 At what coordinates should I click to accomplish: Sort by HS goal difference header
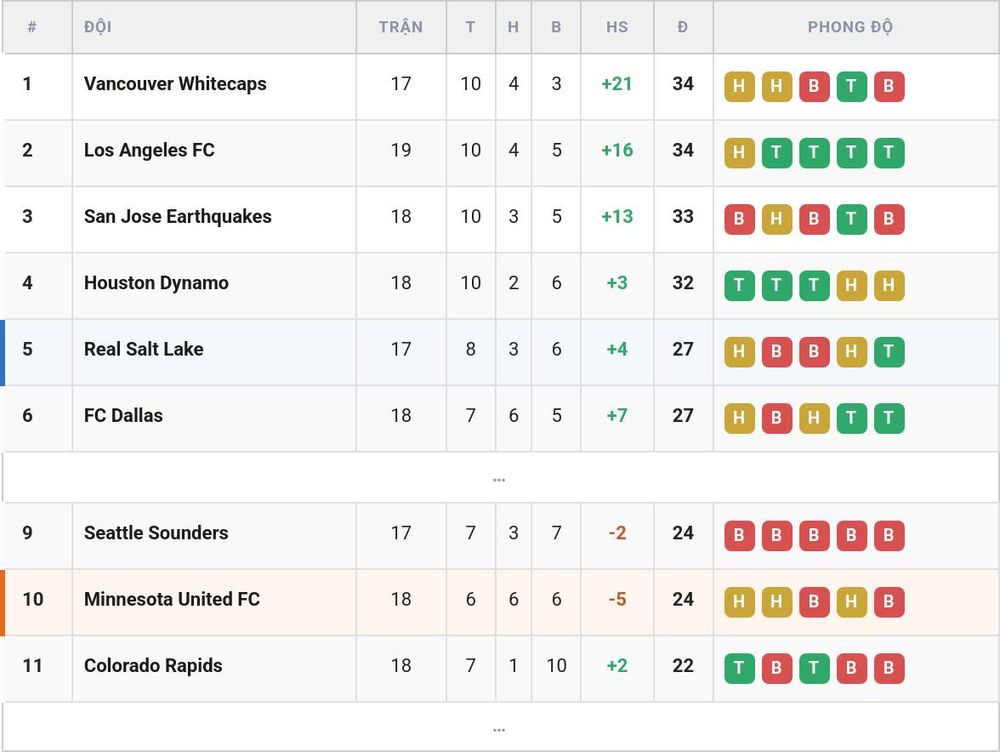617,27
